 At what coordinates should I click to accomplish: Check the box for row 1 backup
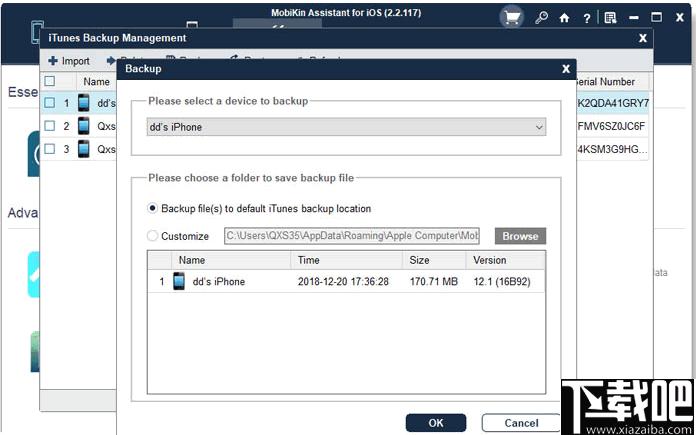(50, 103)
